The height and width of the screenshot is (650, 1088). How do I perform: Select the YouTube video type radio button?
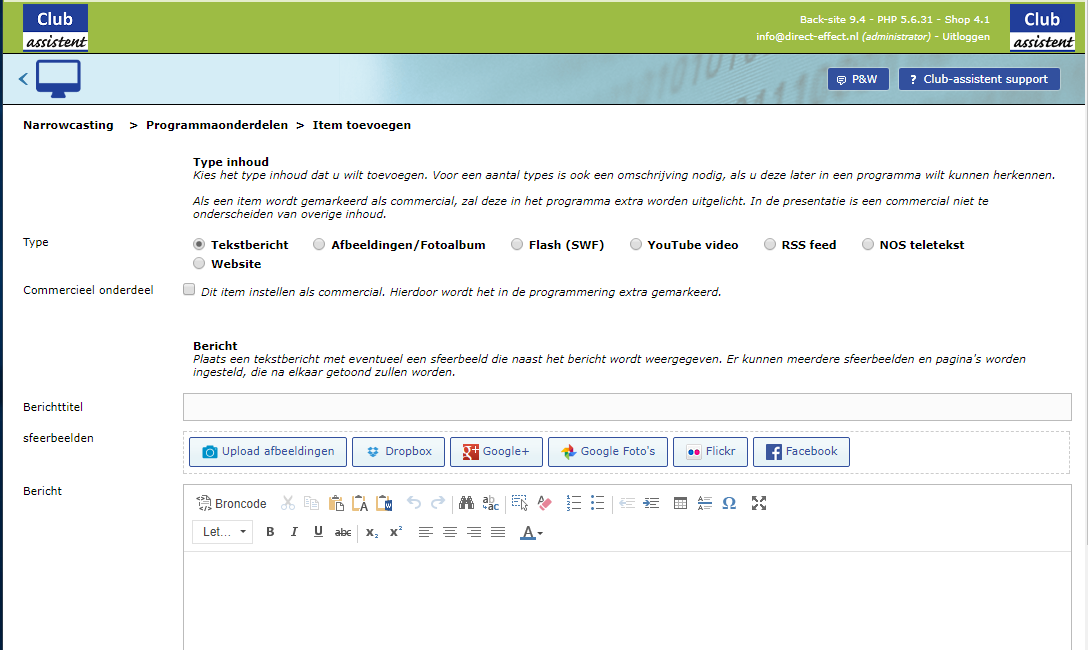click(636, 245)
